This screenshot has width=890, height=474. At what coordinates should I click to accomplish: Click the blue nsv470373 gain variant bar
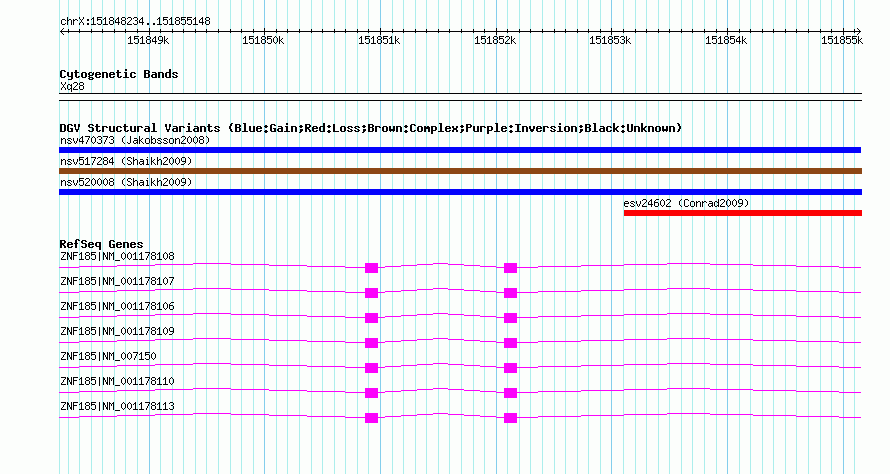460,150
